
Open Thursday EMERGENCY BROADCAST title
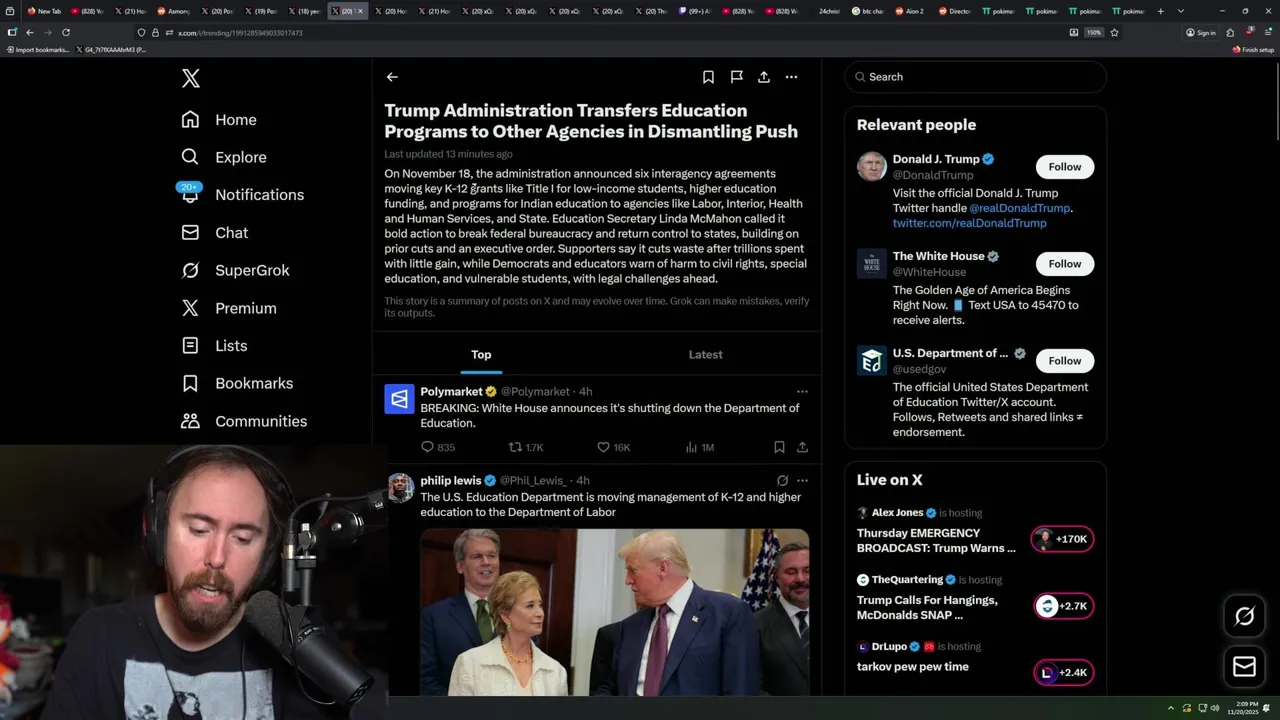click(x=936, y=540)
